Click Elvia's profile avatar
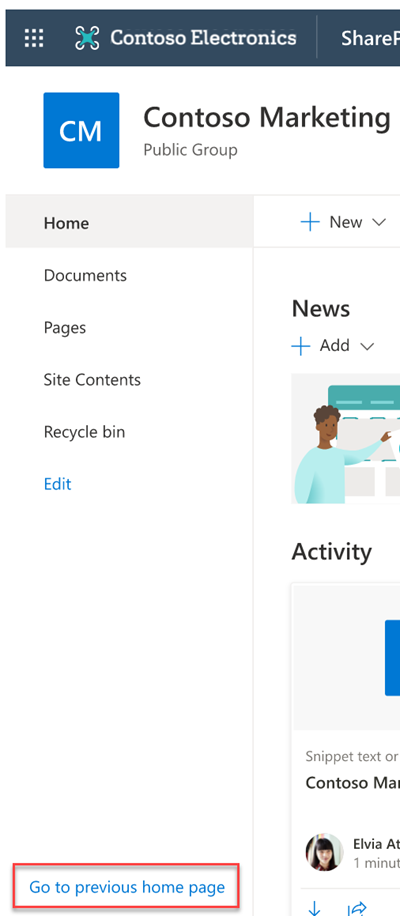 coord(324,852)
